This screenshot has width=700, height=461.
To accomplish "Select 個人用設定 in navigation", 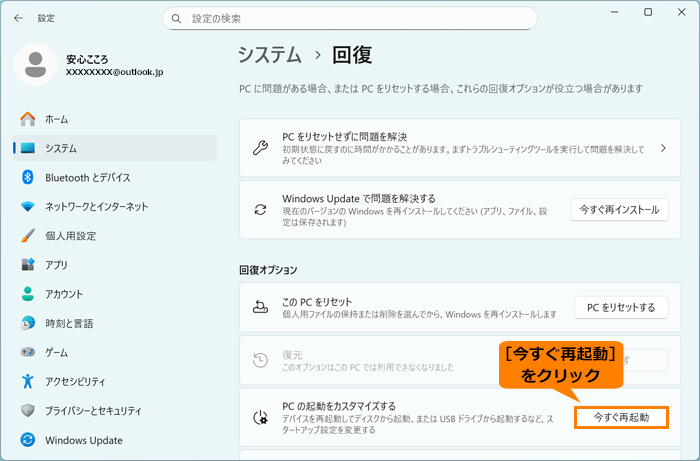I will pos(115,236).
